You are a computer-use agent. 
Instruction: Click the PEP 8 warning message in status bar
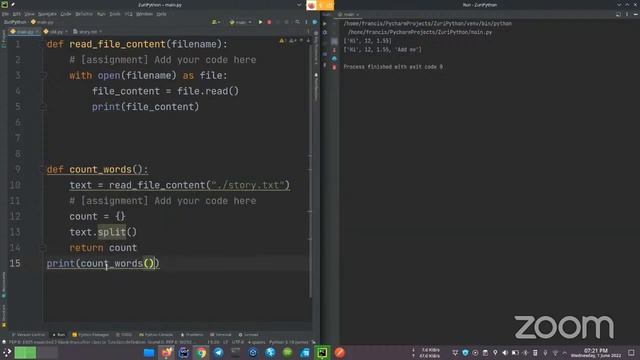[100, 342]
